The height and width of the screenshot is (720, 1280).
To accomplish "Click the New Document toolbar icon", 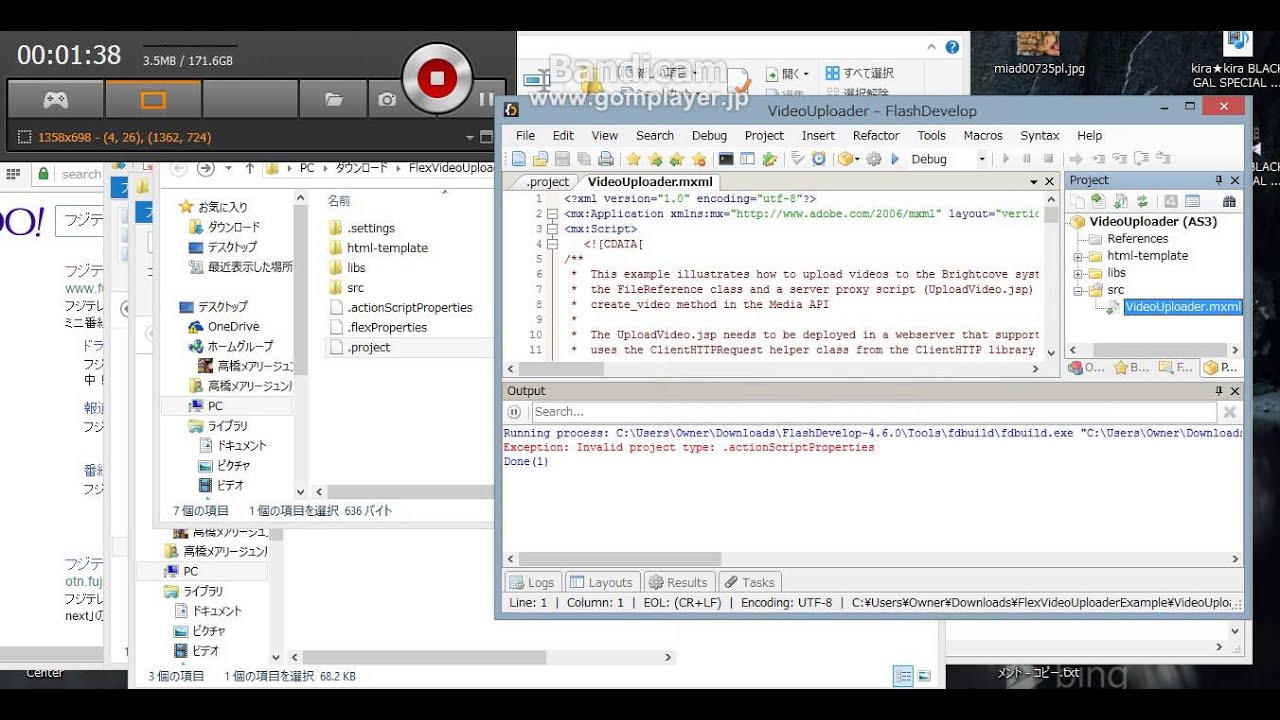I will pos(518,159).
